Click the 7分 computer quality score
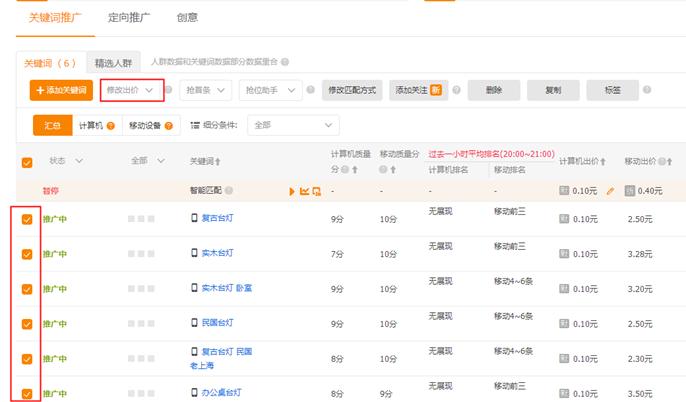 [x=337, y=254]
